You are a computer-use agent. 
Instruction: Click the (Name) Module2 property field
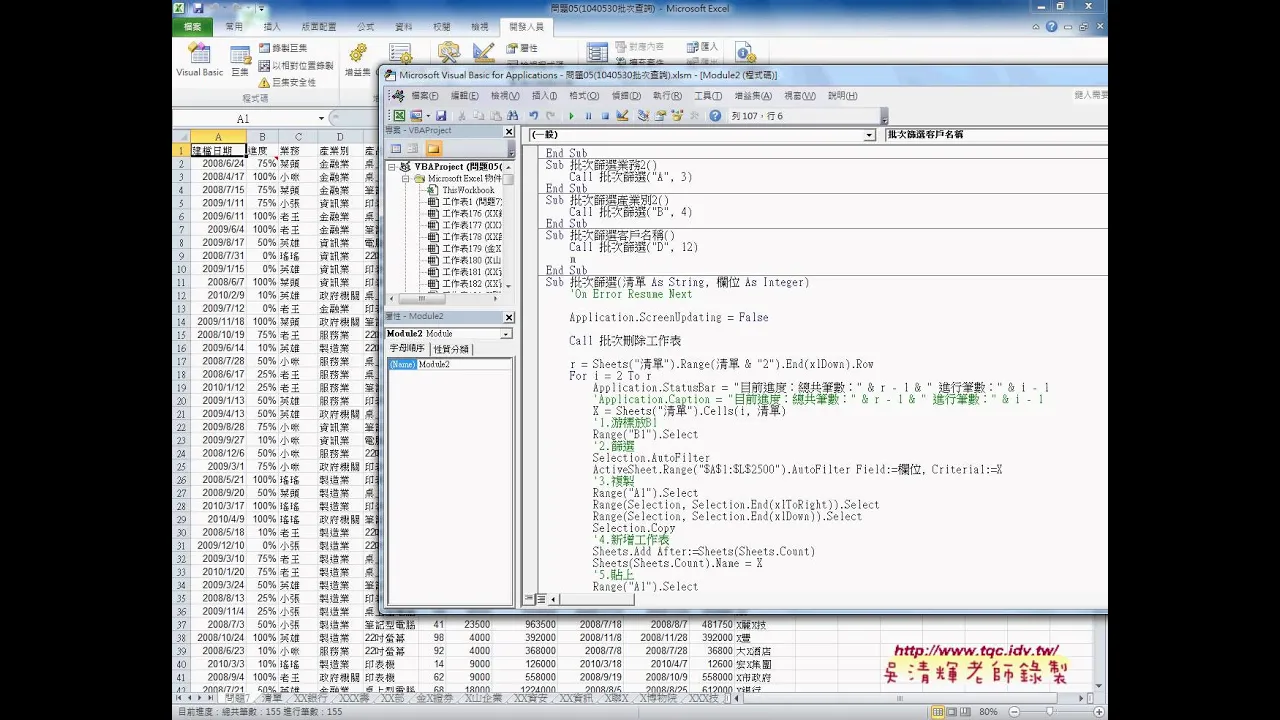pyautogui.click(x=449, y=364)
